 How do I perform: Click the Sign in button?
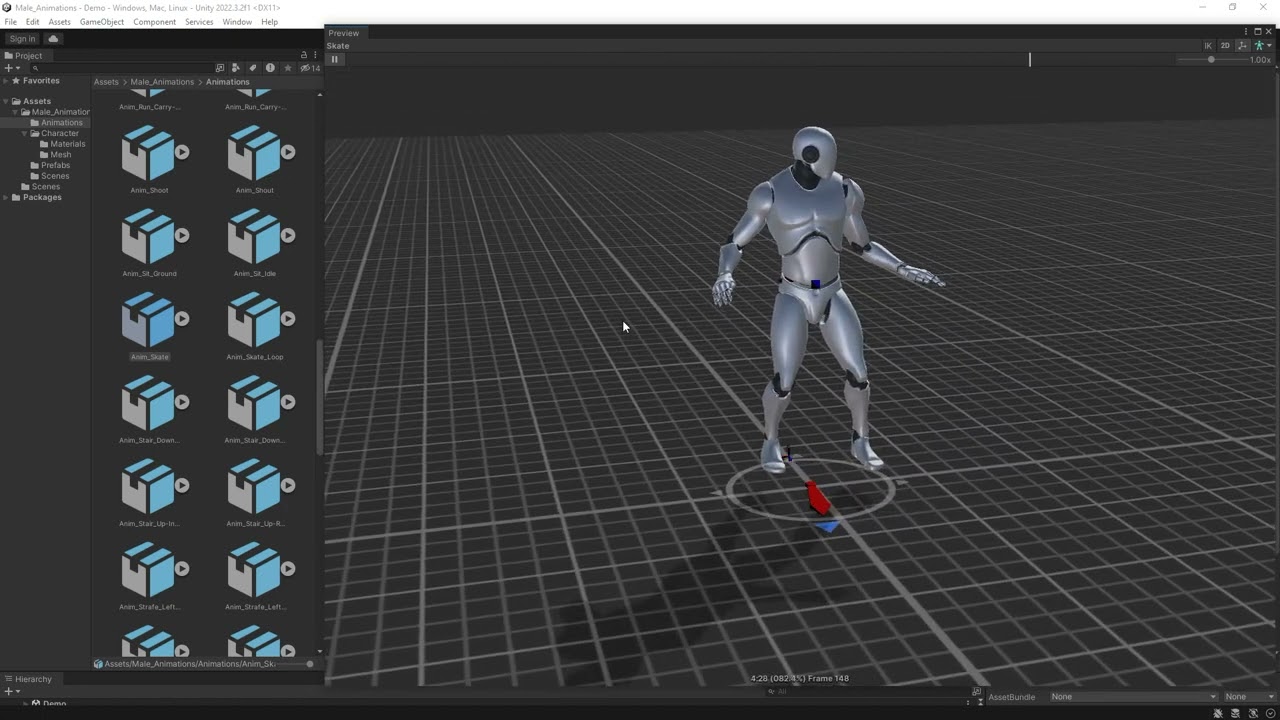tap(22, 39)
